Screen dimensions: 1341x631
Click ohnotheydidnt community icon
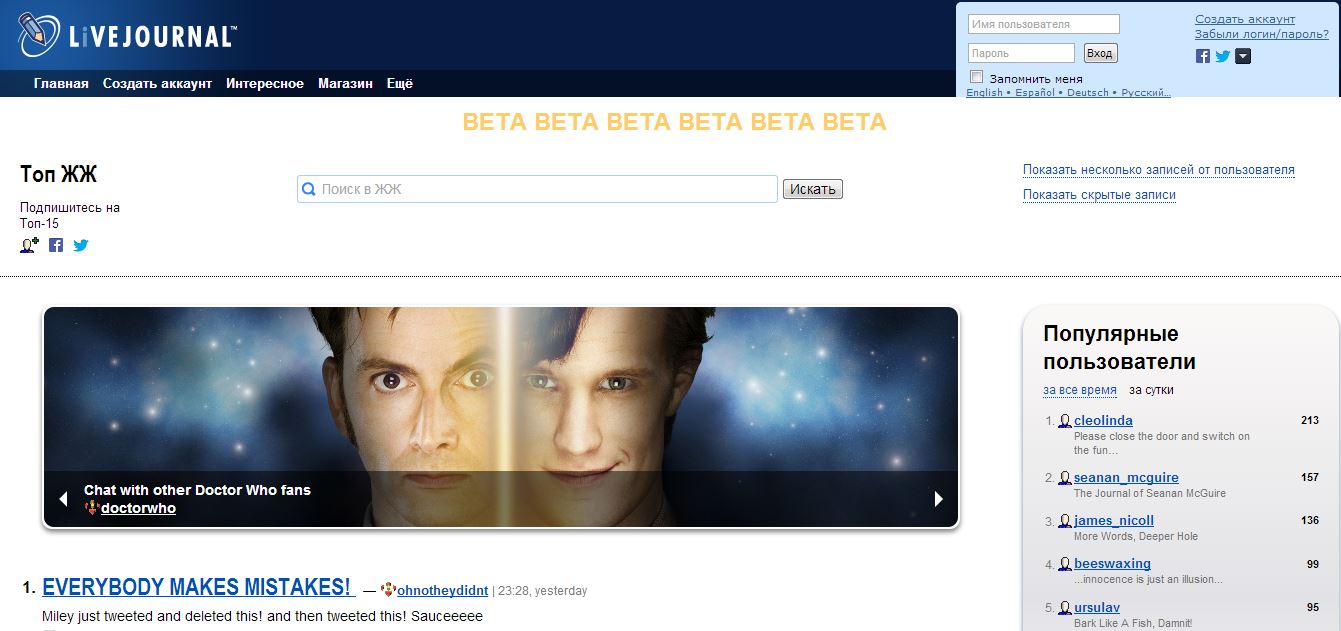(x=389, y=590)
